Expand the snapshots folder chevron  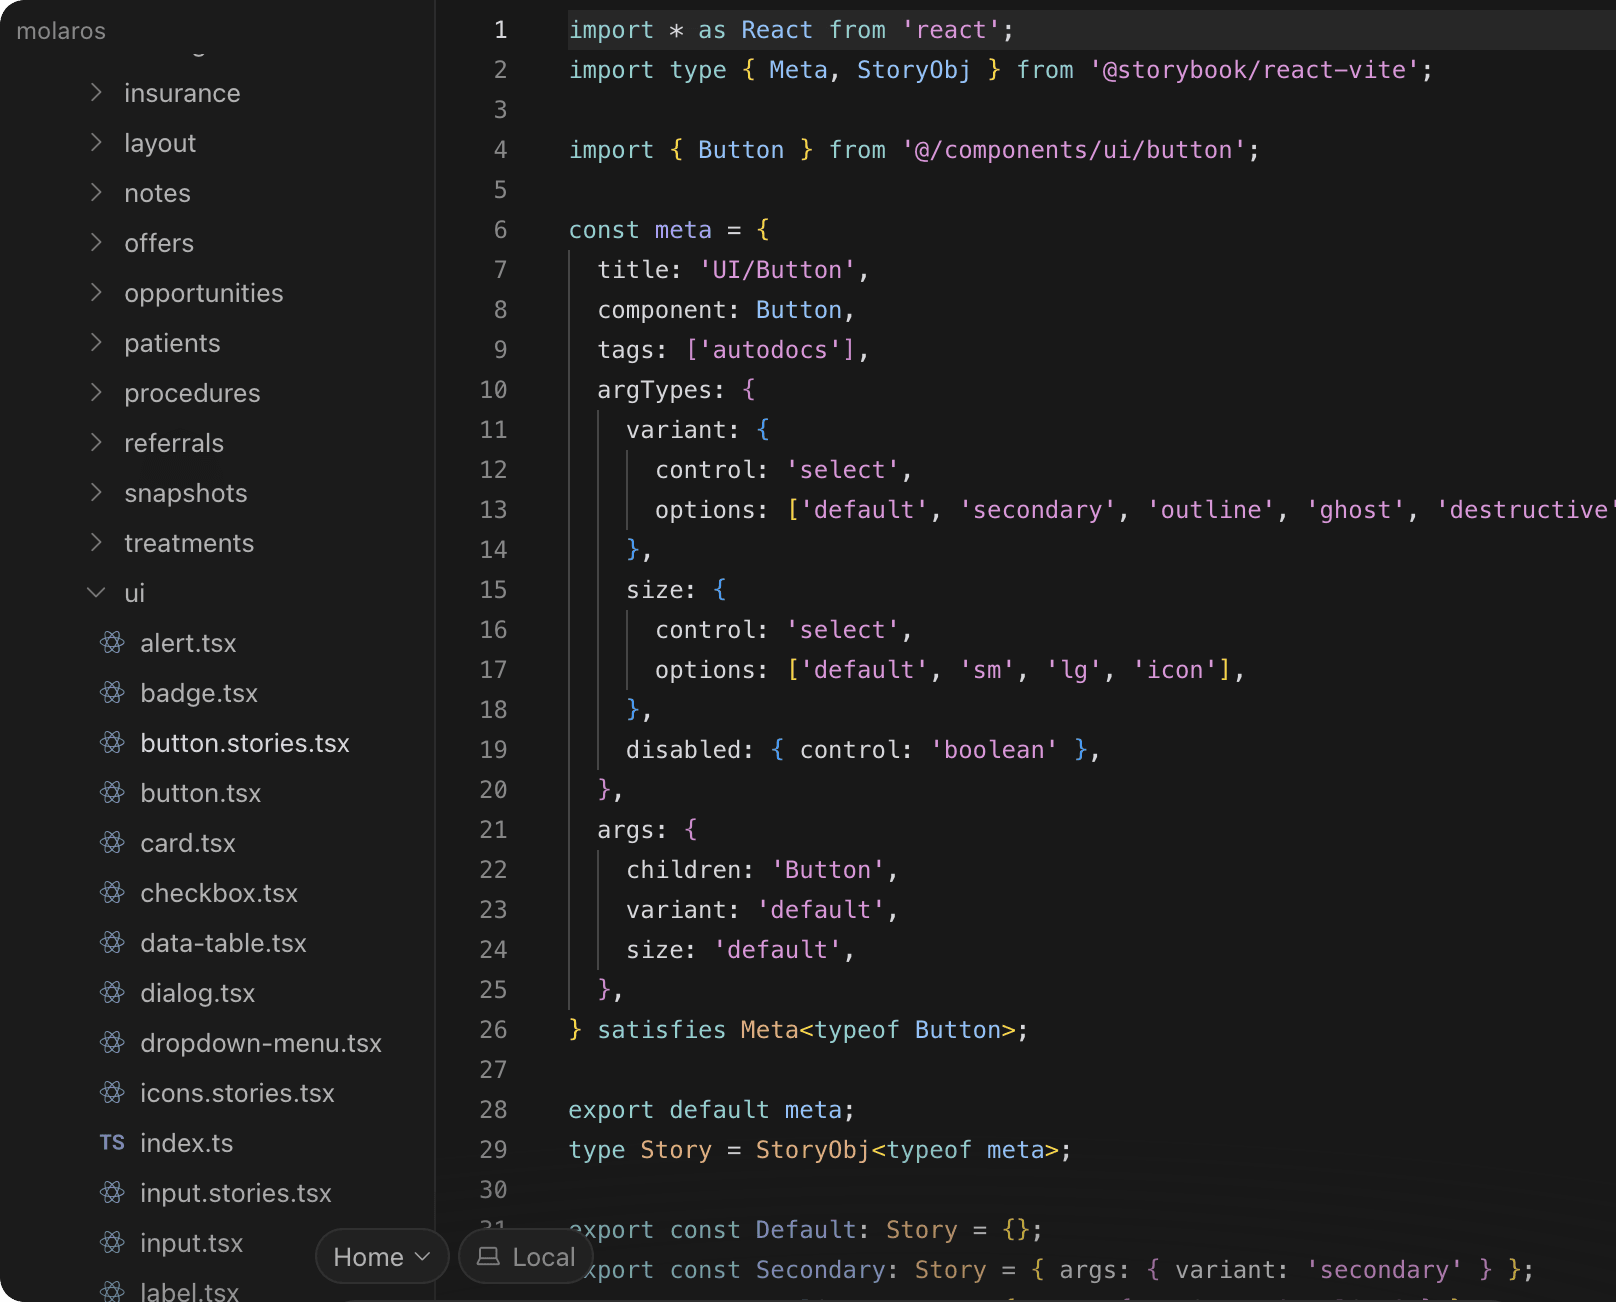pyautogui.click(x=96, y=492)
